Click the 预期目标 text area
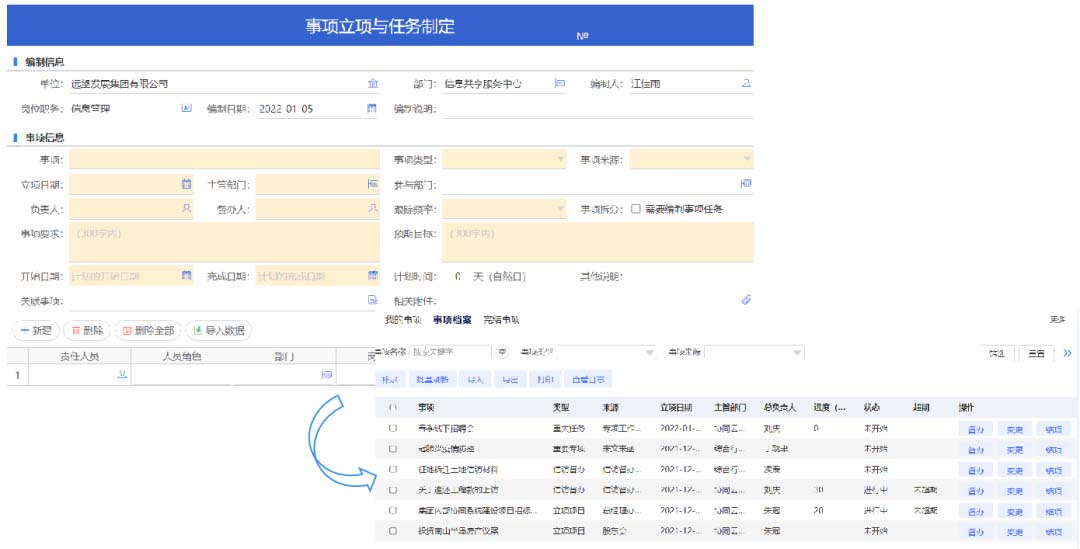The image size is (1080, 549). (598, 242)
